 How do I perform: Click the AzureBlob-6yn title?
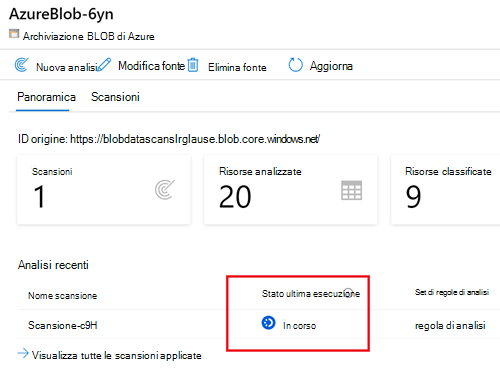pyautogui.click(x=61, y=14)
